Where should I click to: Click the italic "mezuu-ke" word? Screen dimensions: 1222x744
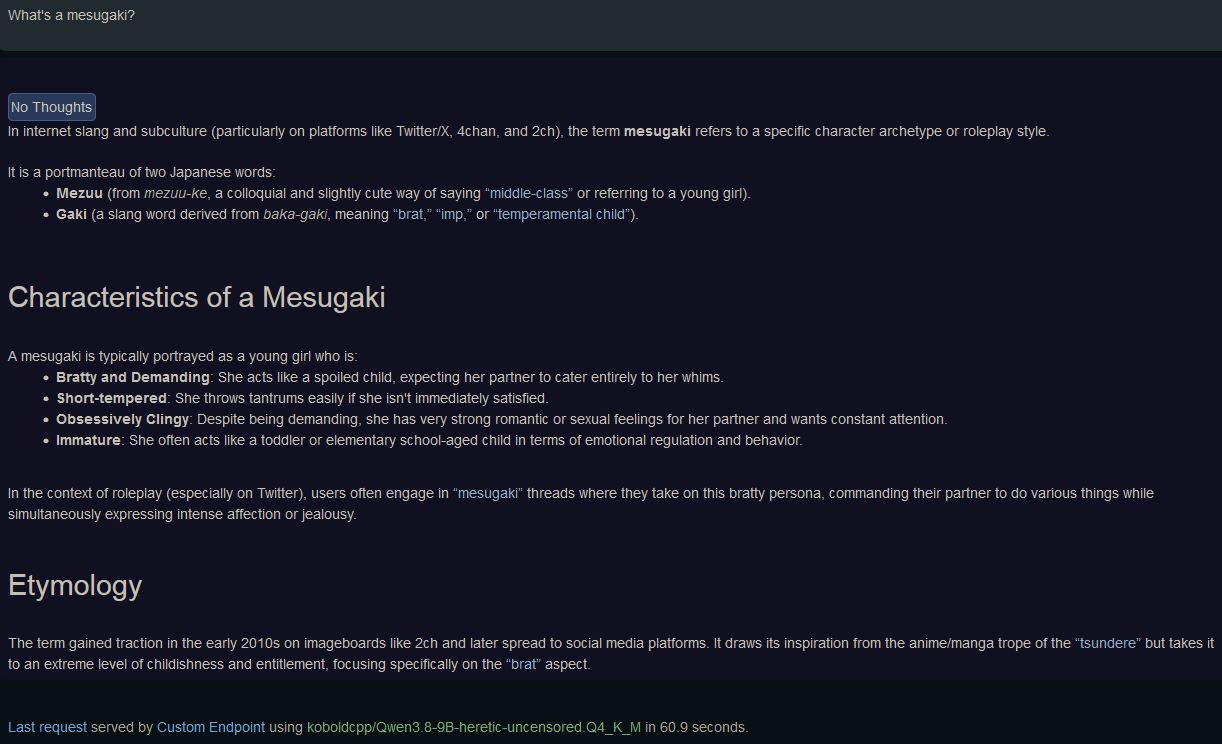[176, 193]
